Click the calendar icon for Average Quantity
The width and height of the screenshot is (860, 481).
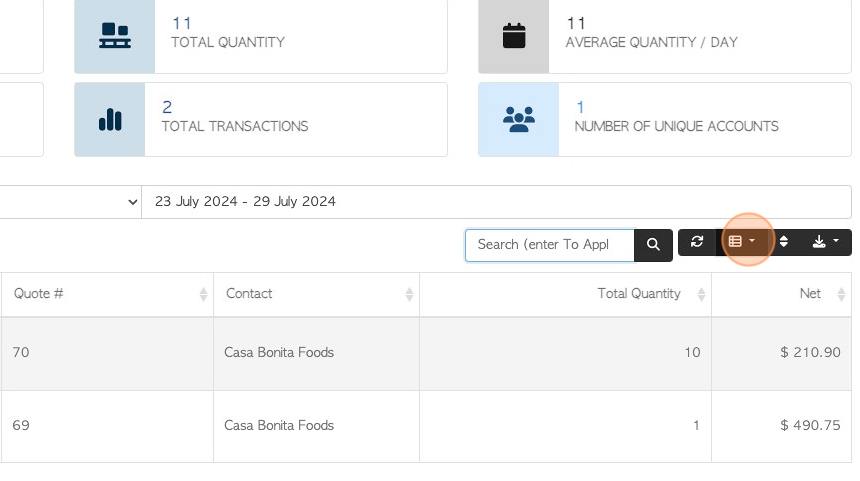point(514,36)
